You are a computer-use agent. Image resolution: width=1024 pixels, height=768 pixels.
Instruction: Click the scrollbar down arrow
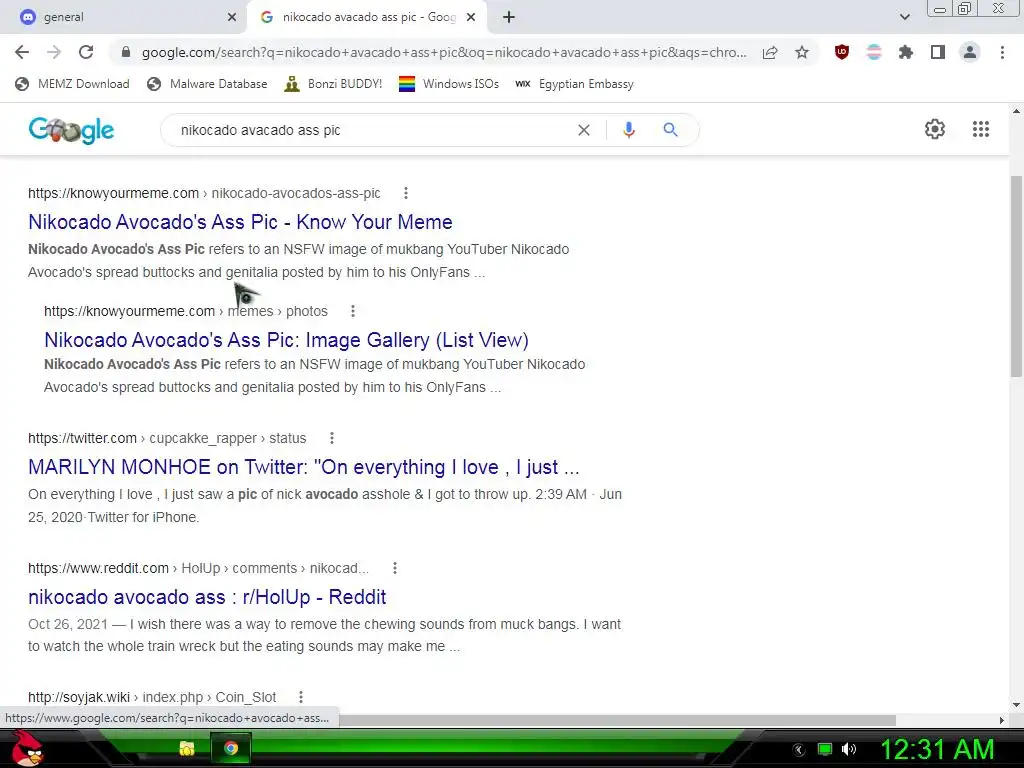coord(1016,705)
